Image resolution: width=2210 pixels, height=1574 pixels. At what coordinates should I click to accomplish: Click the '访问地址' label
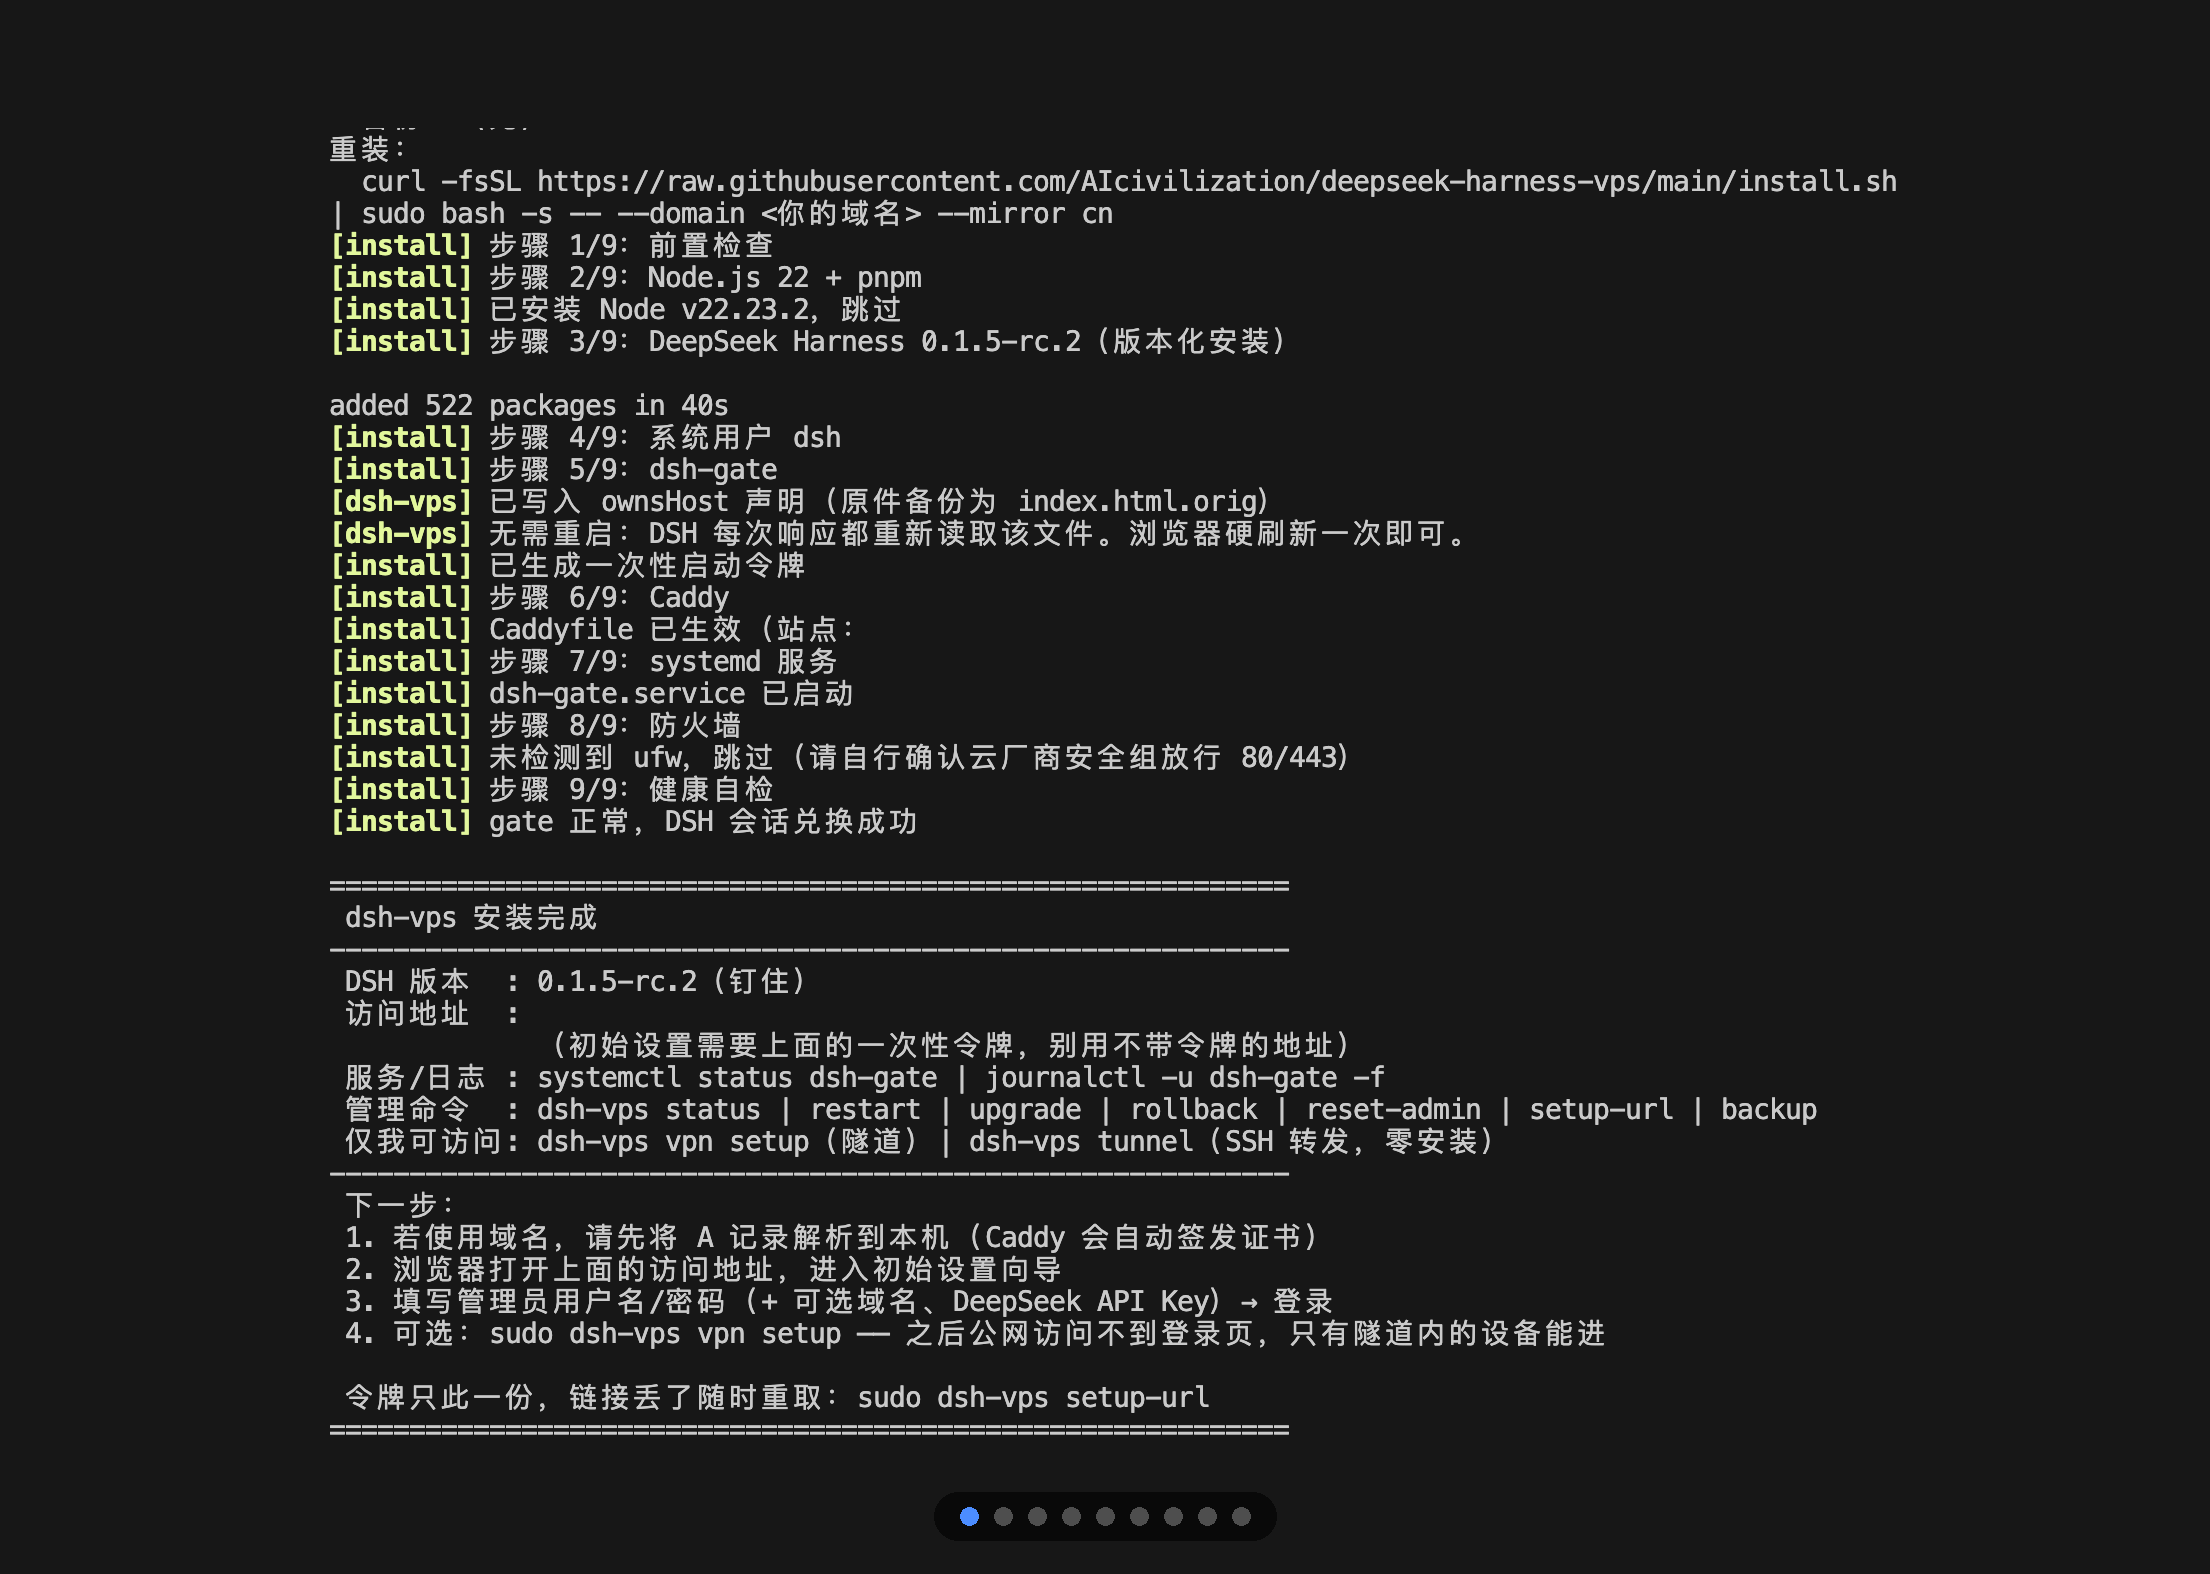[x=407, y=1013]
